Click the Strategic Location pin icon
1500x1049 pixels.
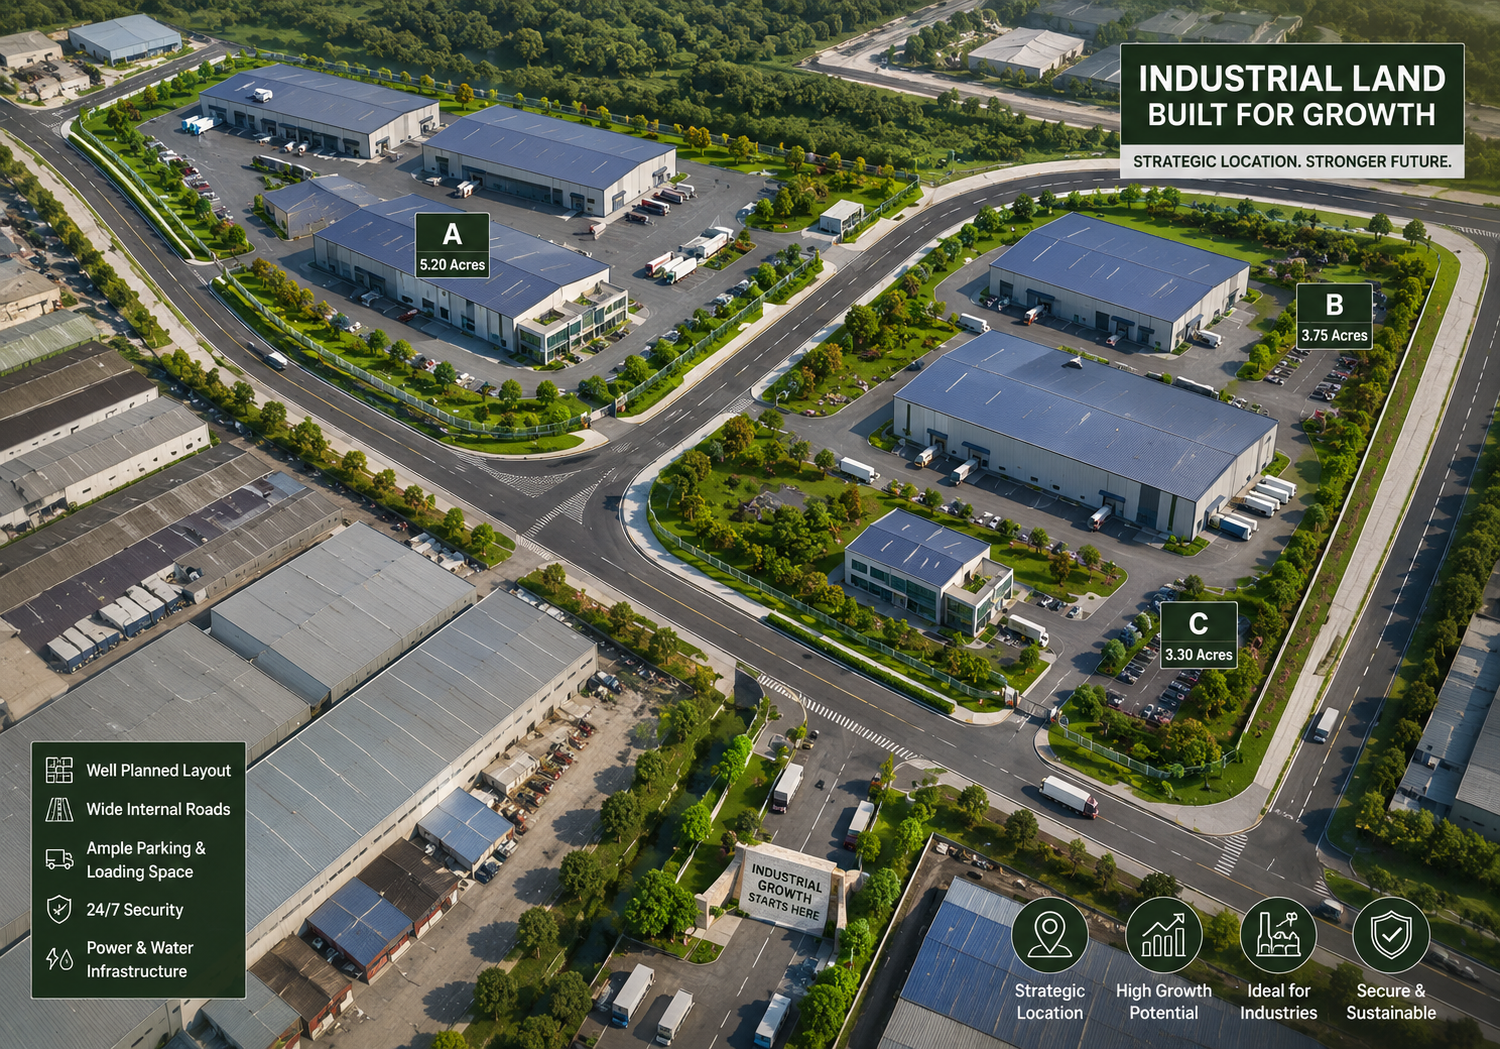click(x=1049, y=935)
